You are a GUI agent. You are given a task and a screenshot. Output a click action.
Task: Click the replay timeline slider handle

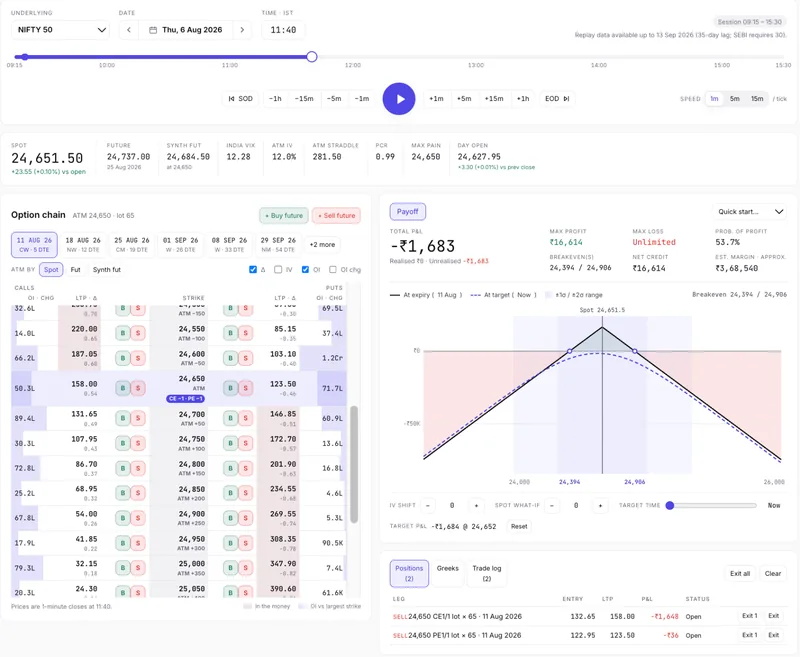(x=312, y=57)
